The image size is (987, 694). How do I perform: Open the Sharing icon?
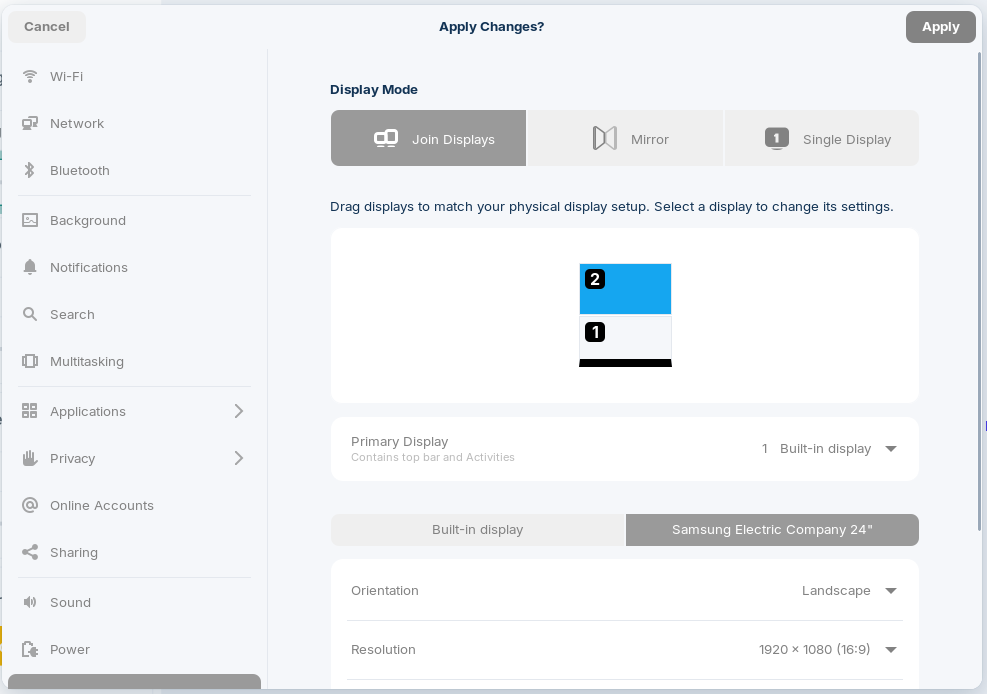pos(30,552)
